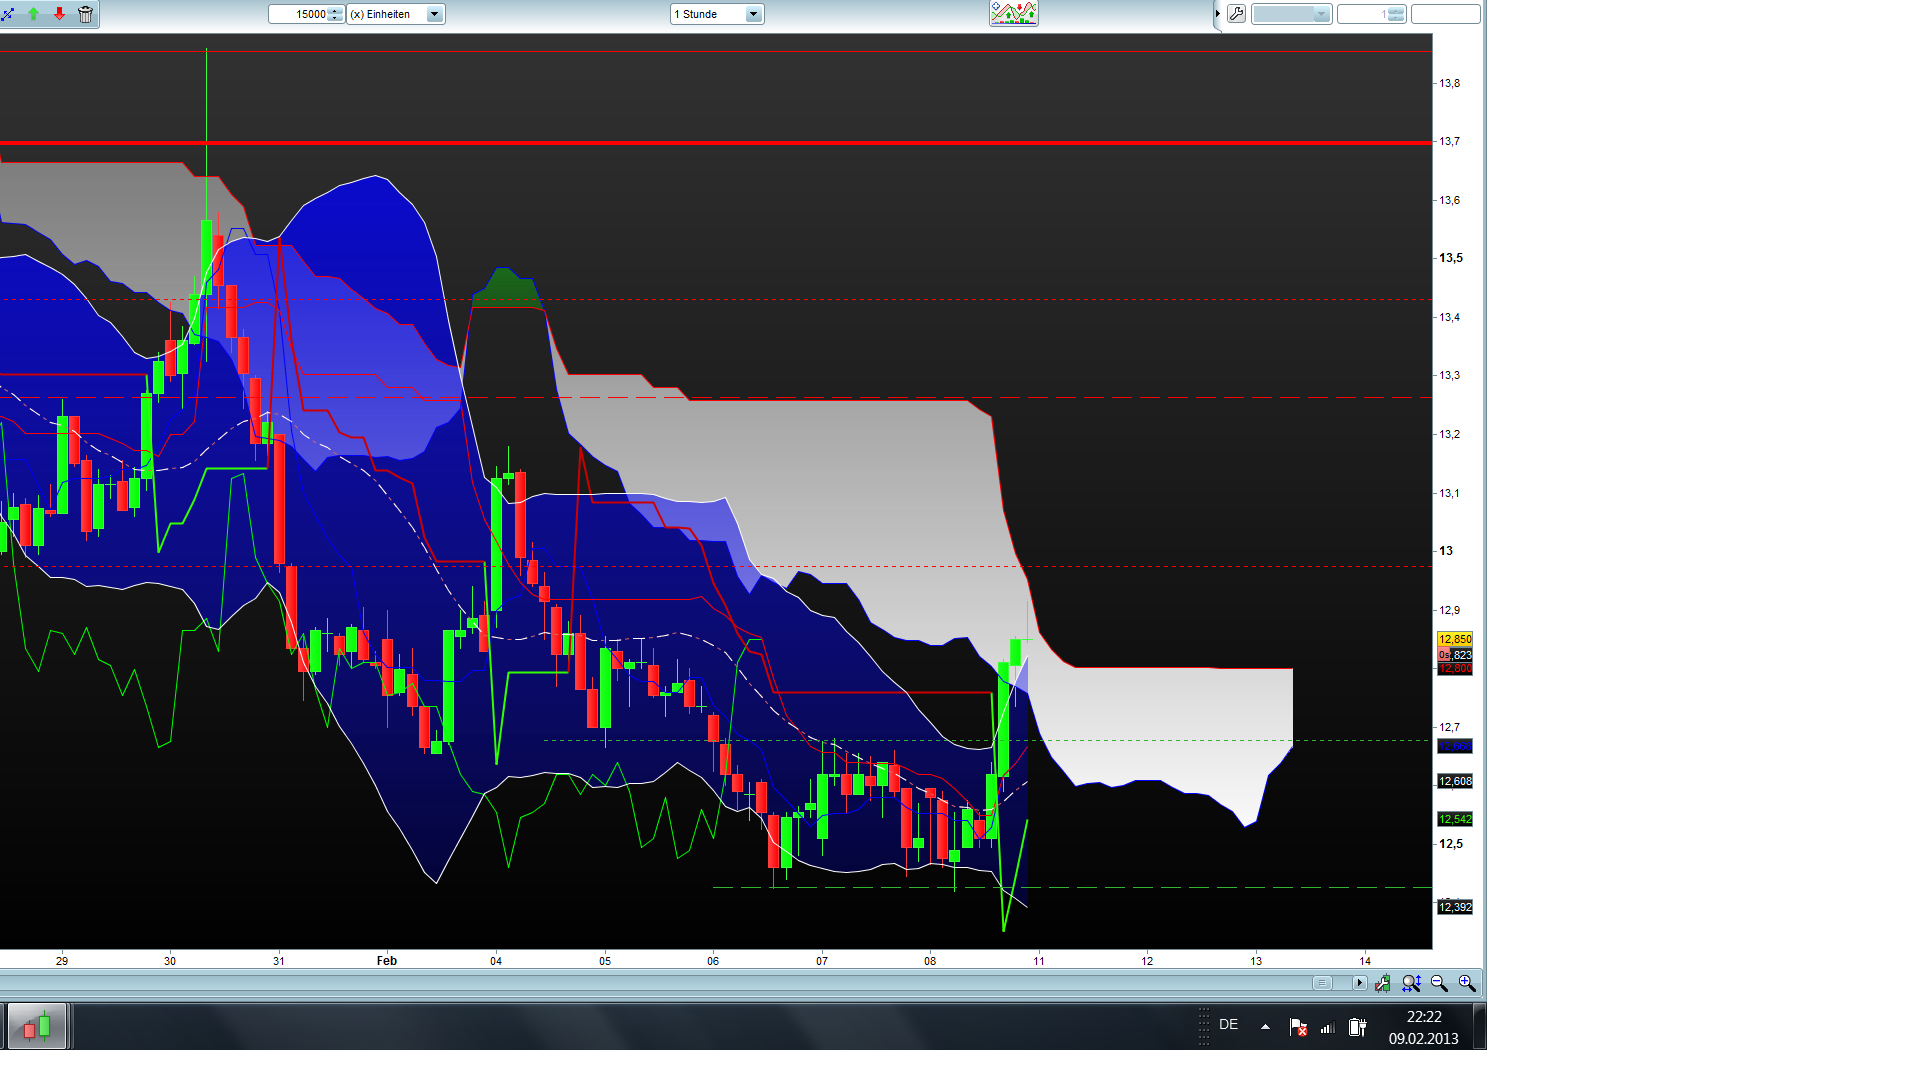Click the network status icon with red X
1920x1080 pixels.
click(1299, 1027)
